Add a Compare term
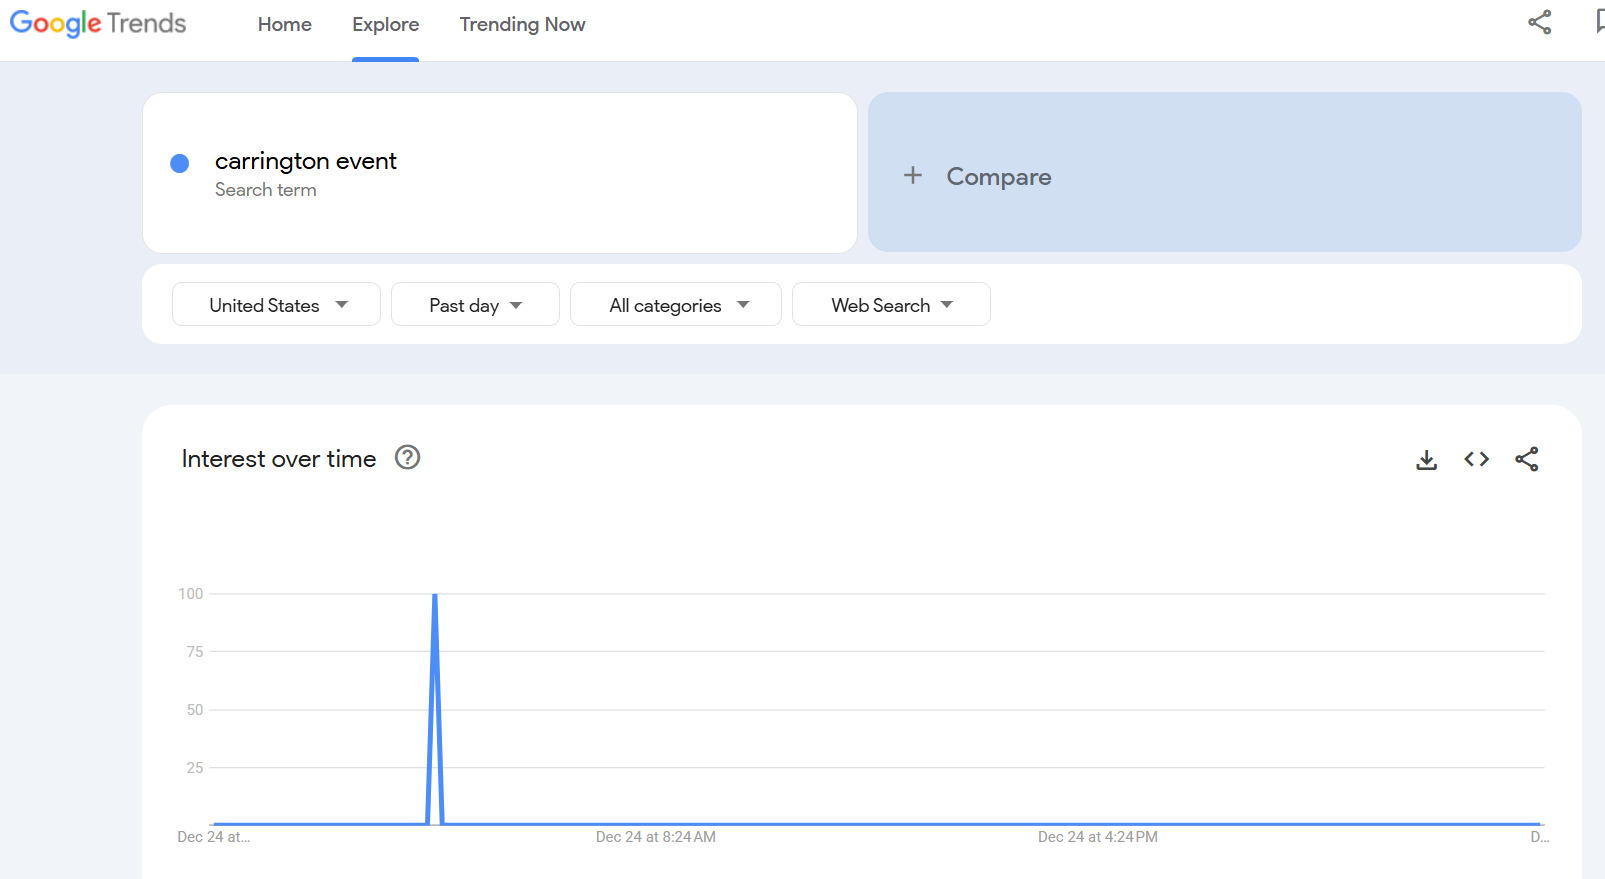 (x=1225, y=172)
